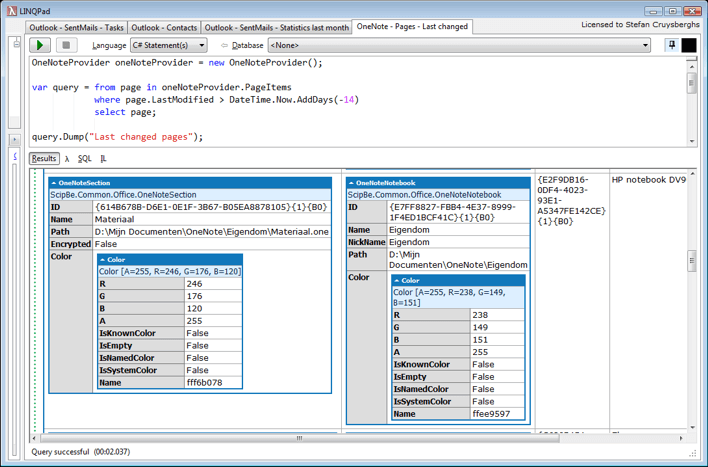Click the small expand arrow in left sidebar
Image resolution: width=708 pixels, height=467 pixels.
click(x=14, y=140)
